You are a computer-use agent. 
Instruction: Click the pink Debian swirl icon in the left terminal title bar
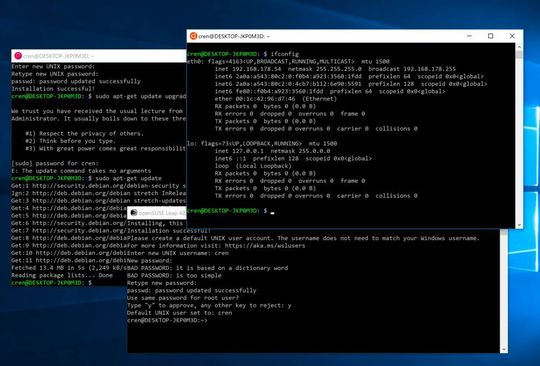click(18, 56)
